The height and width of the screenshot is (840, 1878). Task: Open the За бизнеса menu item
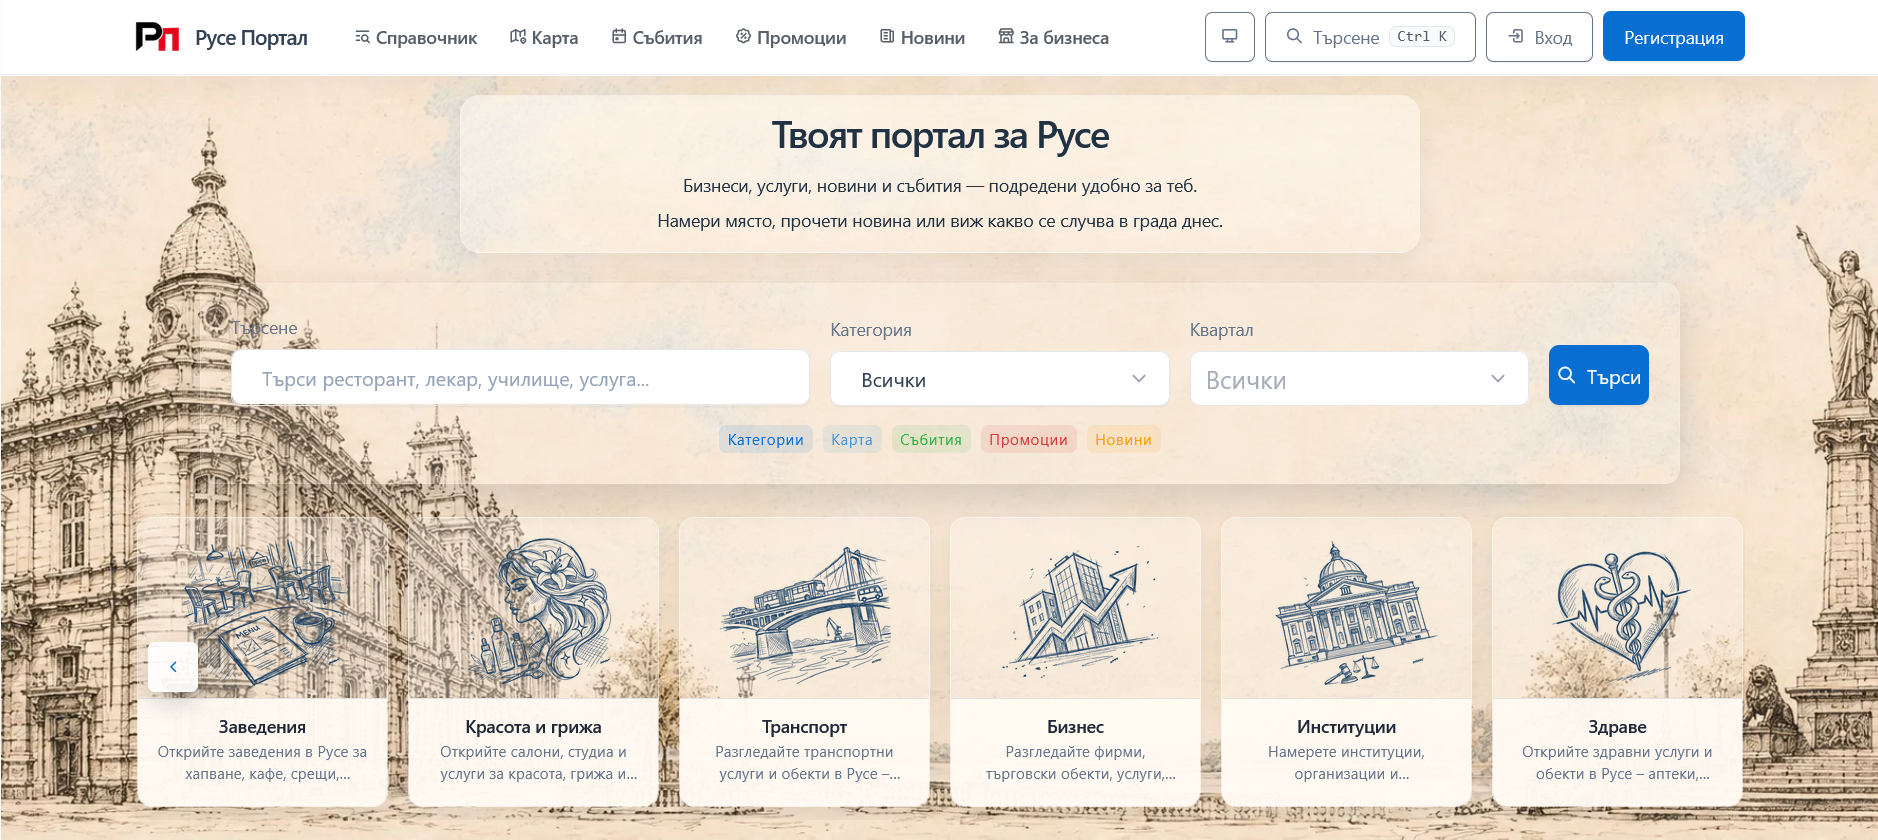point(1053,38)
